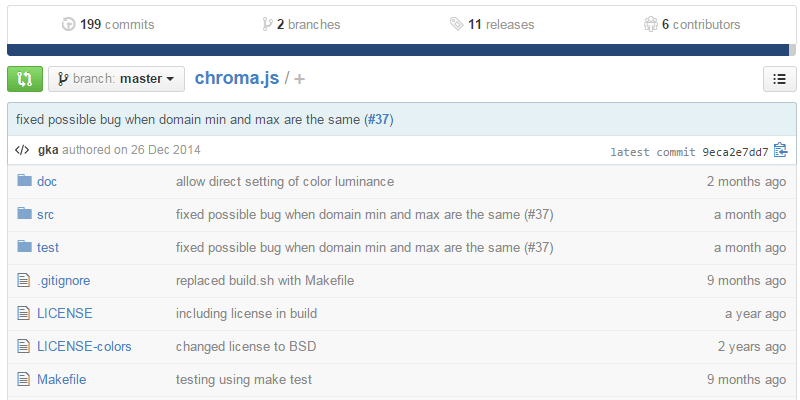Open latest commit hash 9eca2e7dd7
This screenshot has width=800, height=400.
click(x=735, y=152)
